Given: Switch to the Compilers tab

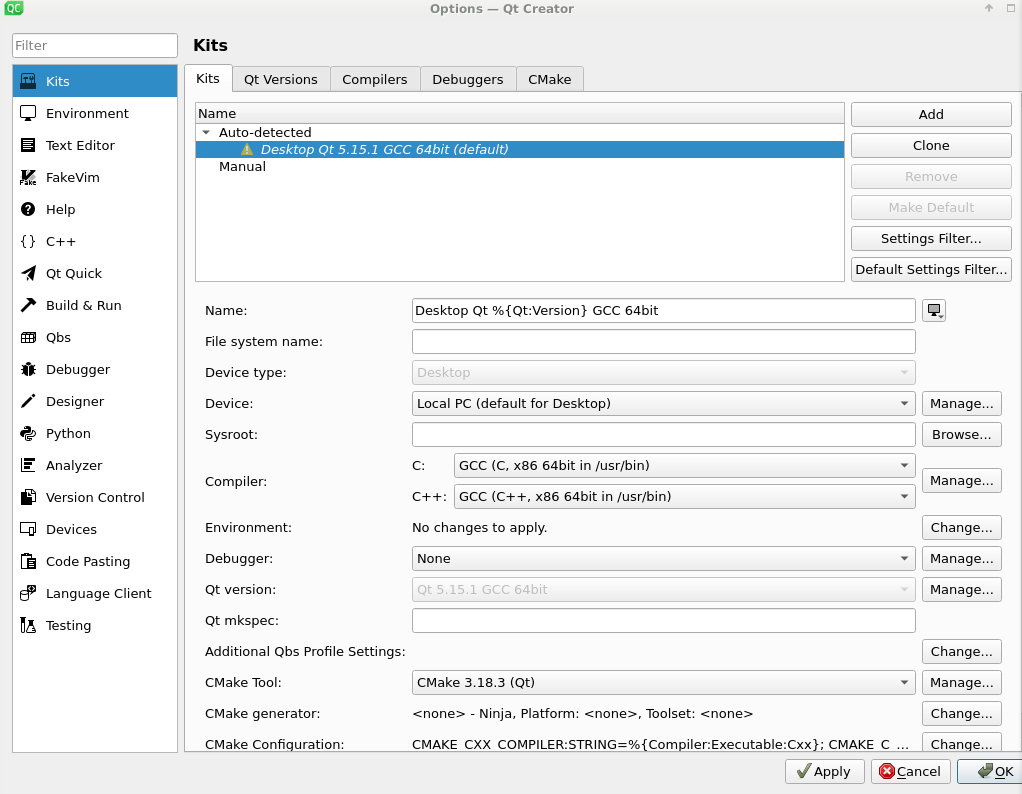Looking at the screenshot, I should click(375, 80).
